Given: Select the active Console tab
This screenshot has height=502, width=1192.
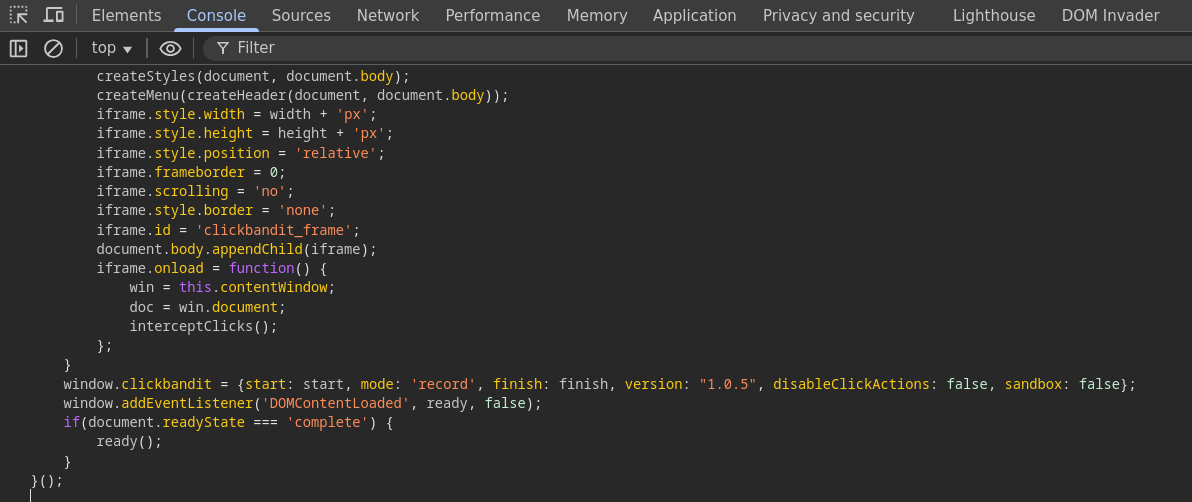Looking at the screenshot, I should tap(216, 15).
